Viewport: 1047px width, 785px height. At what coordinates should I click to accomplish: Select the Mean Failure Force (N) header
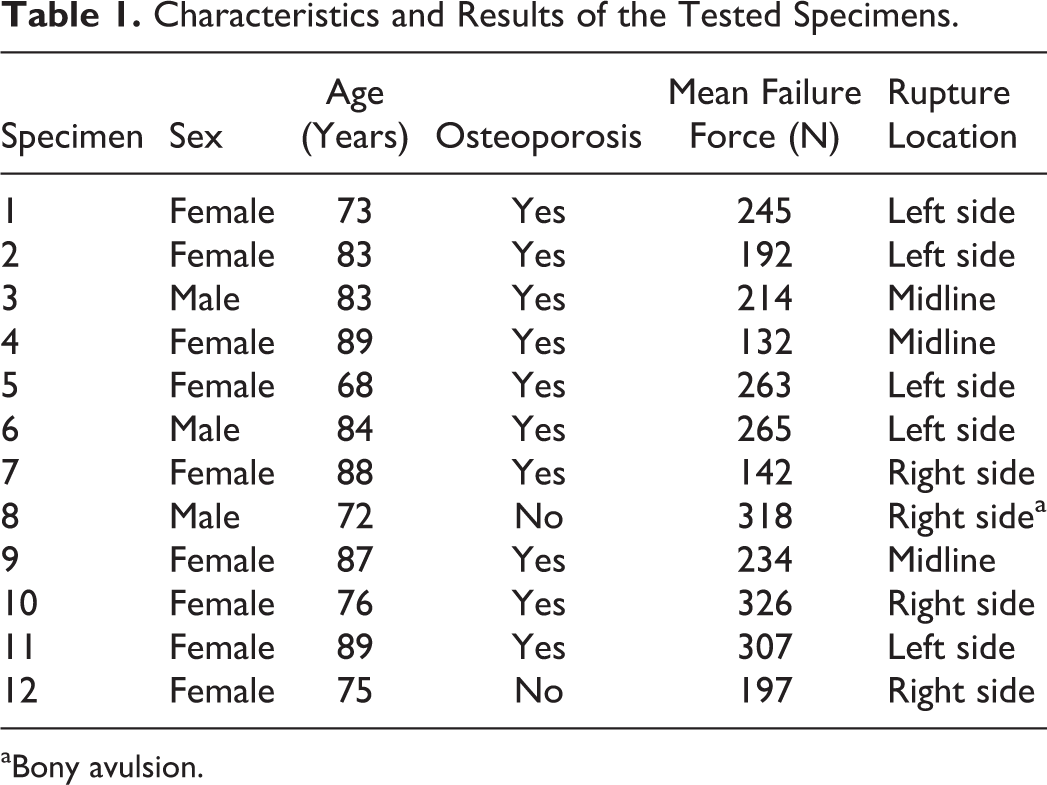765,115
